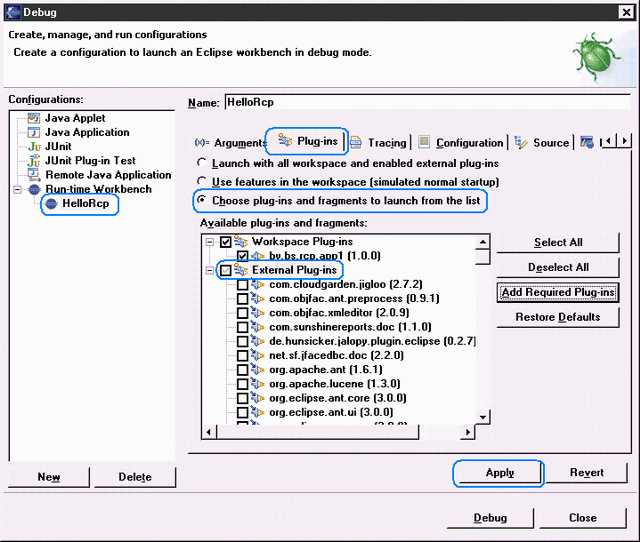Click the Source tab icon
The image size is (640, 542).
tap(521, 142)
